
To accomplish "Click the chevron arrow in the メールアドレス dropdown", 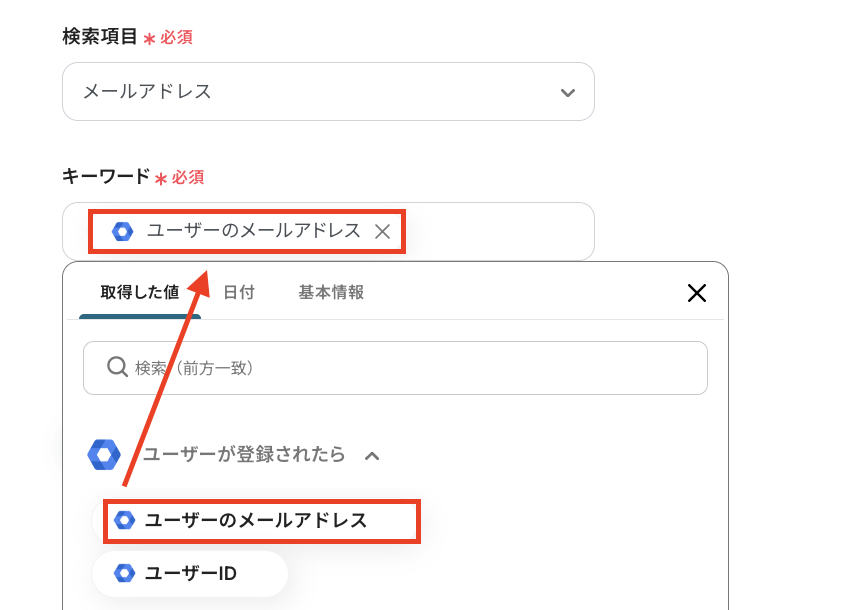I will (567, 93).
